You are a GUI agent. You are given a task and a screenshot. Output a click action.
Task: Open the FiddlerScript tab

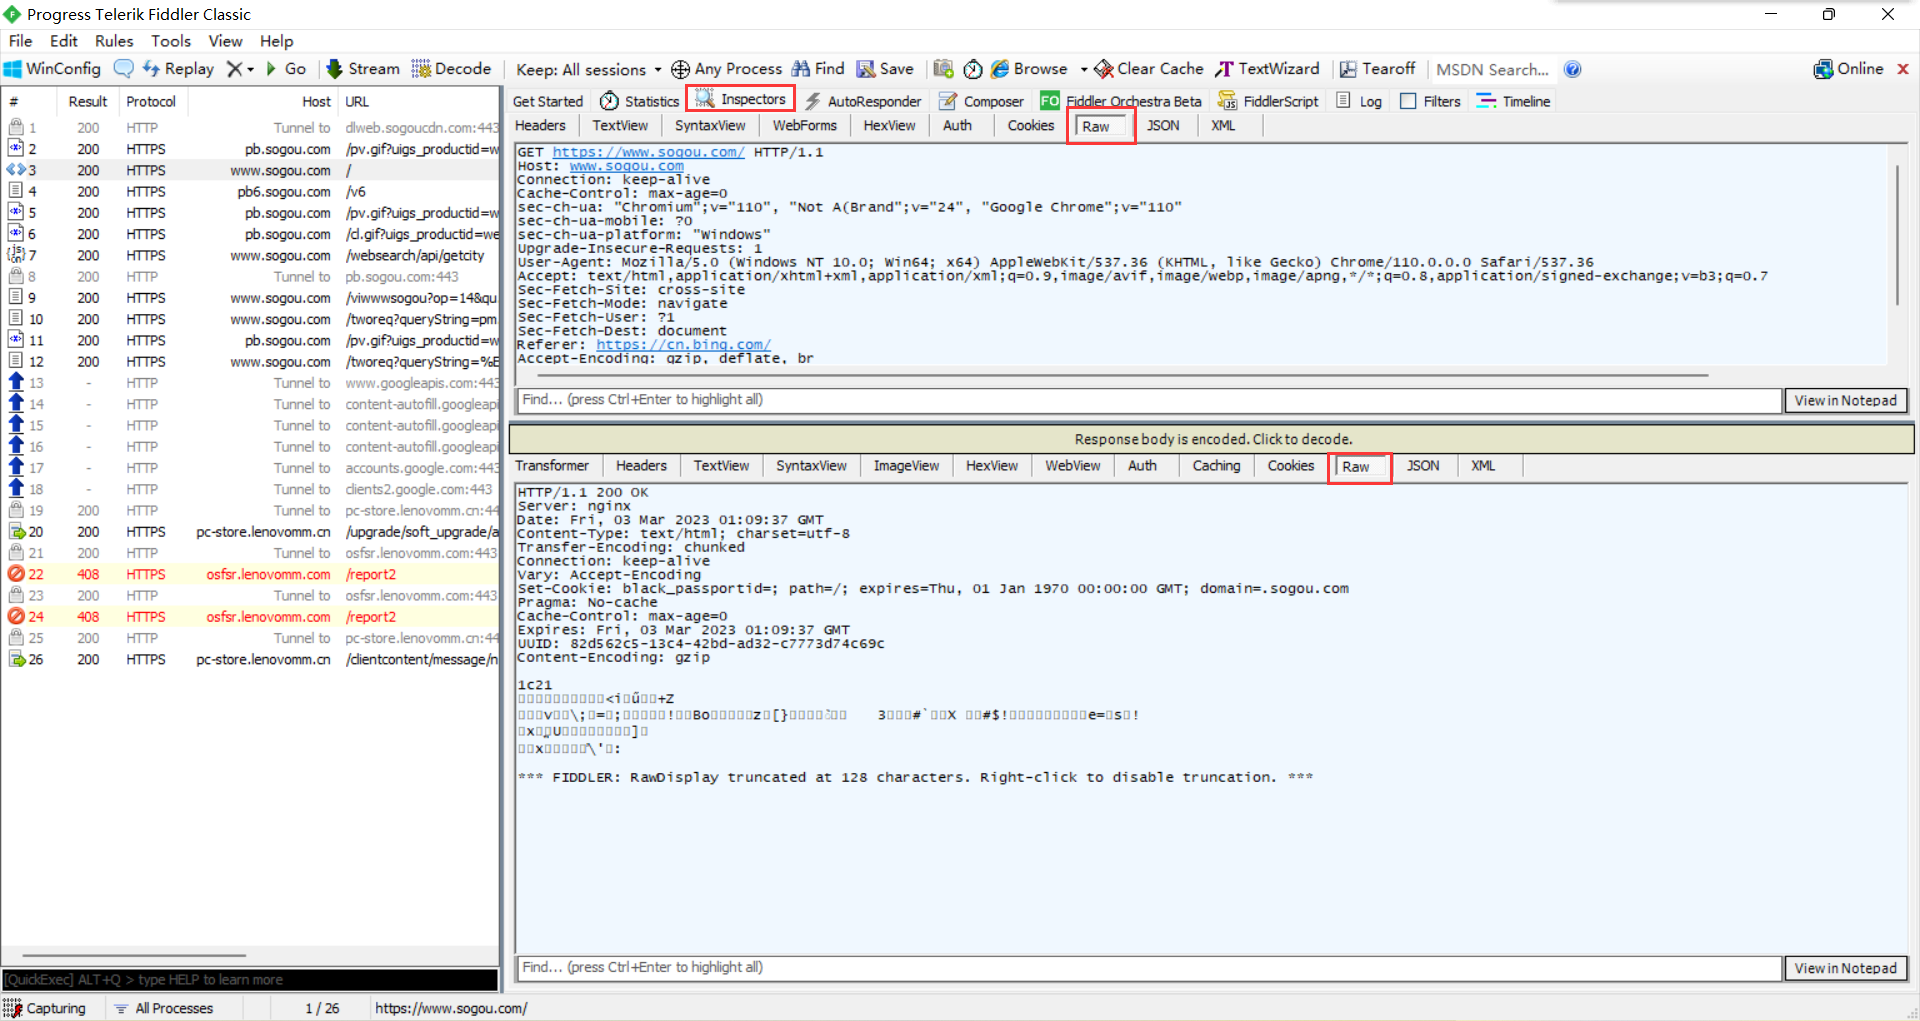coord(1268,101)
